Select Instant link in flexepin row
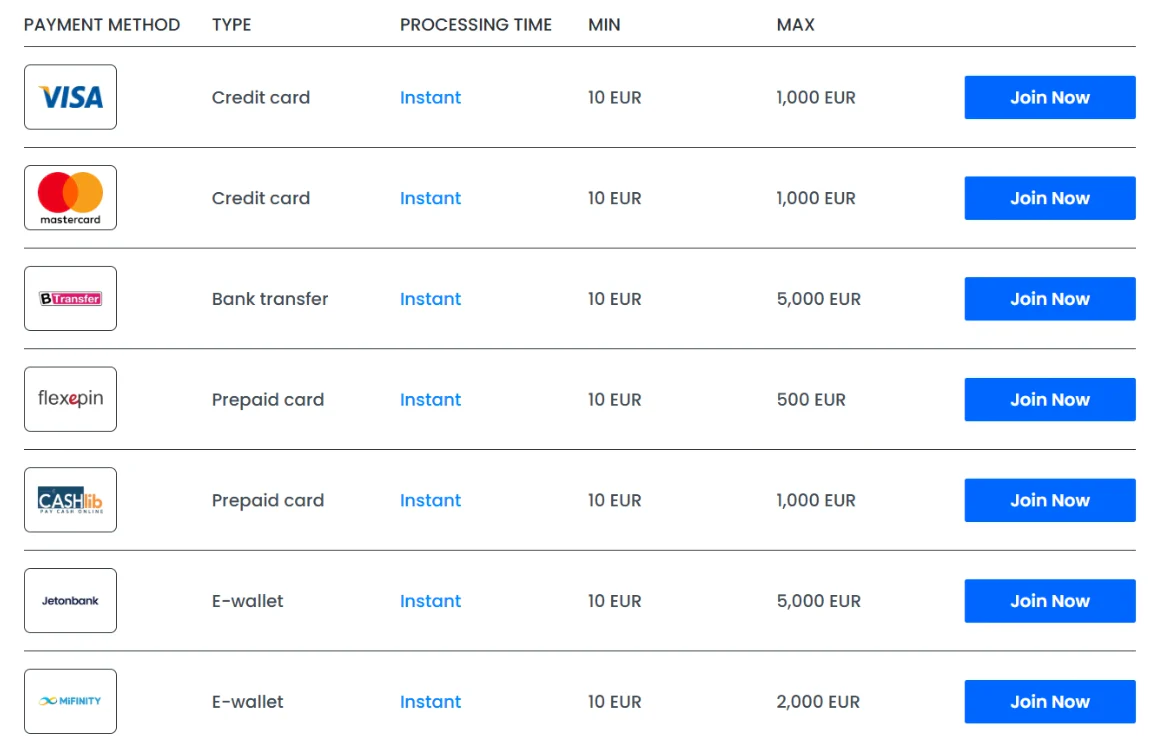 [x=431, y=400]
